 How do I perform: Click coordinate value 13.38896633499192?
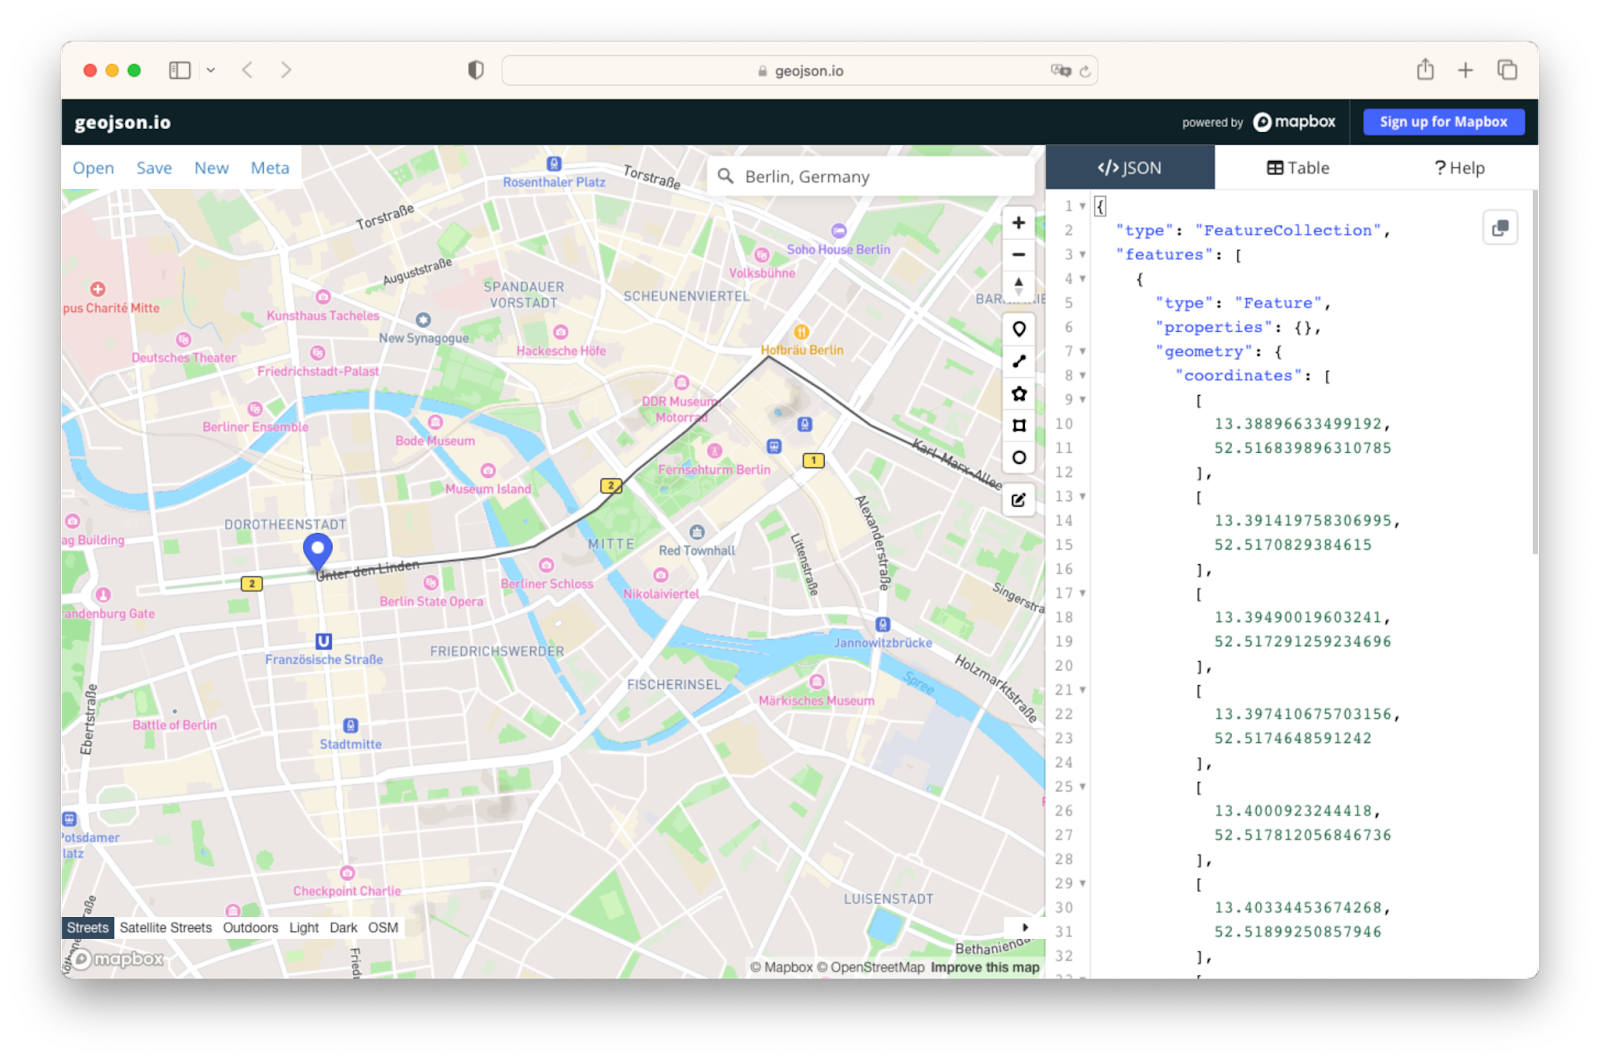coord(1298,424)
